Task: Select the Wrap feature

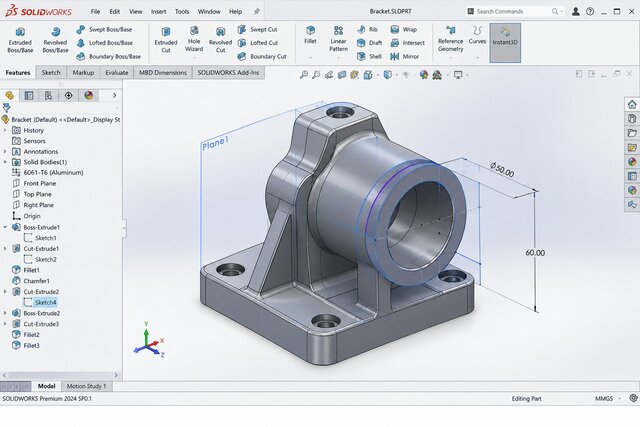Action: pyautogui.click(x=404, y=29)
